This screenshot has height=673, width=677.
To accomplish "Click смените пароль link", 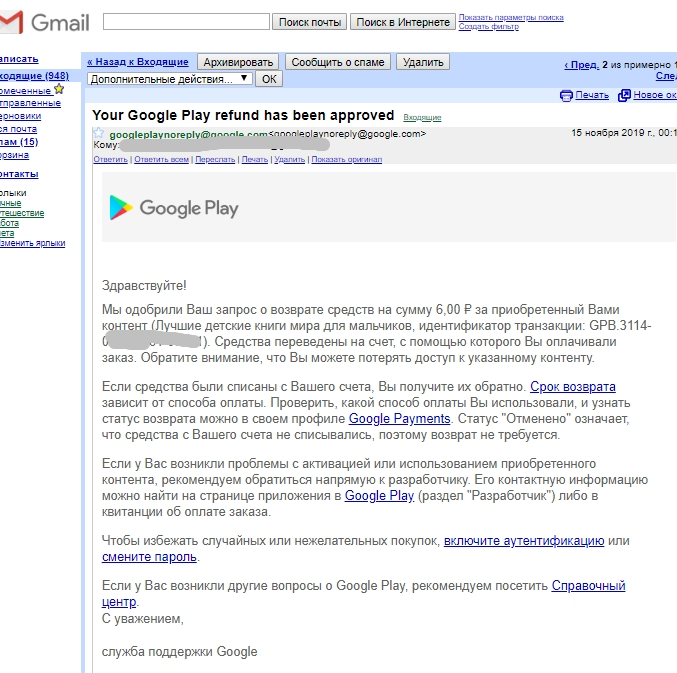I will click(149, 557).
